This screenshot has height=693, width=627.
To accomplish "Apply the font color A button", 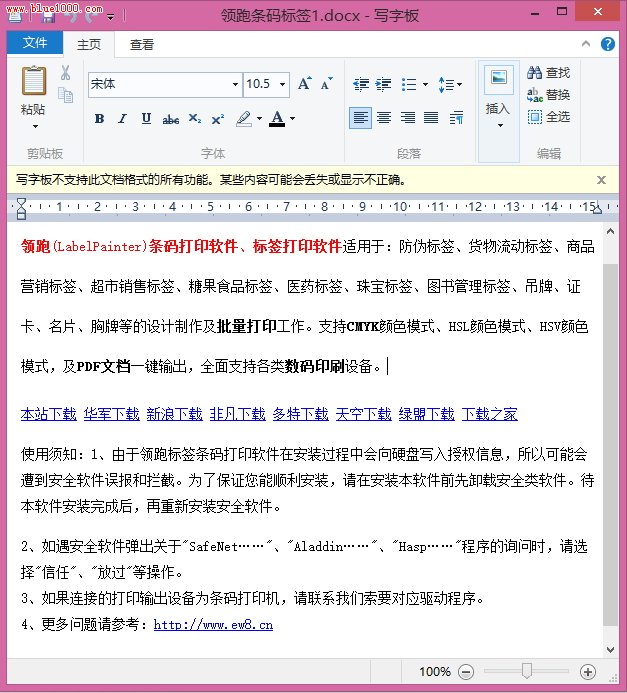I will 277,118.
